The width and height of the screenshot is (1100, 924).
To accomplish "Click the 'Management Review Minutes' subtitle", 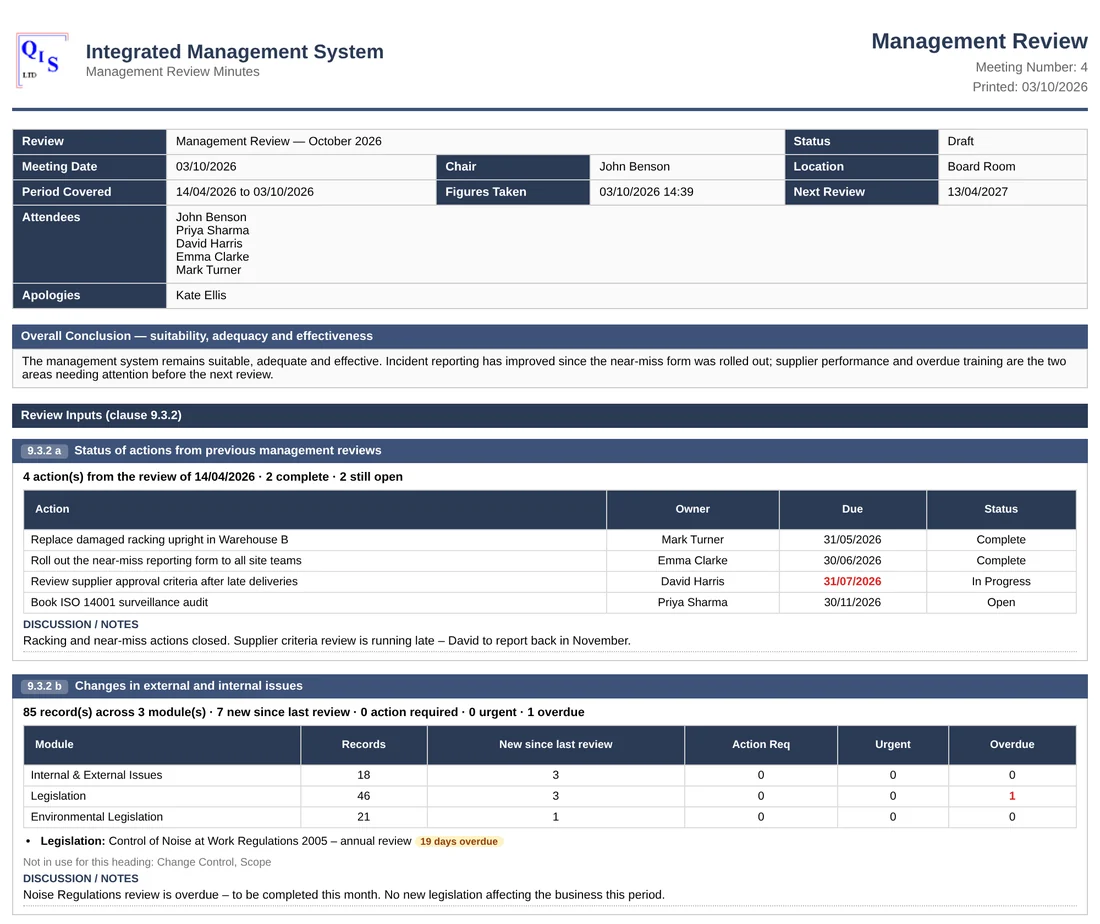I will (173, 72).
